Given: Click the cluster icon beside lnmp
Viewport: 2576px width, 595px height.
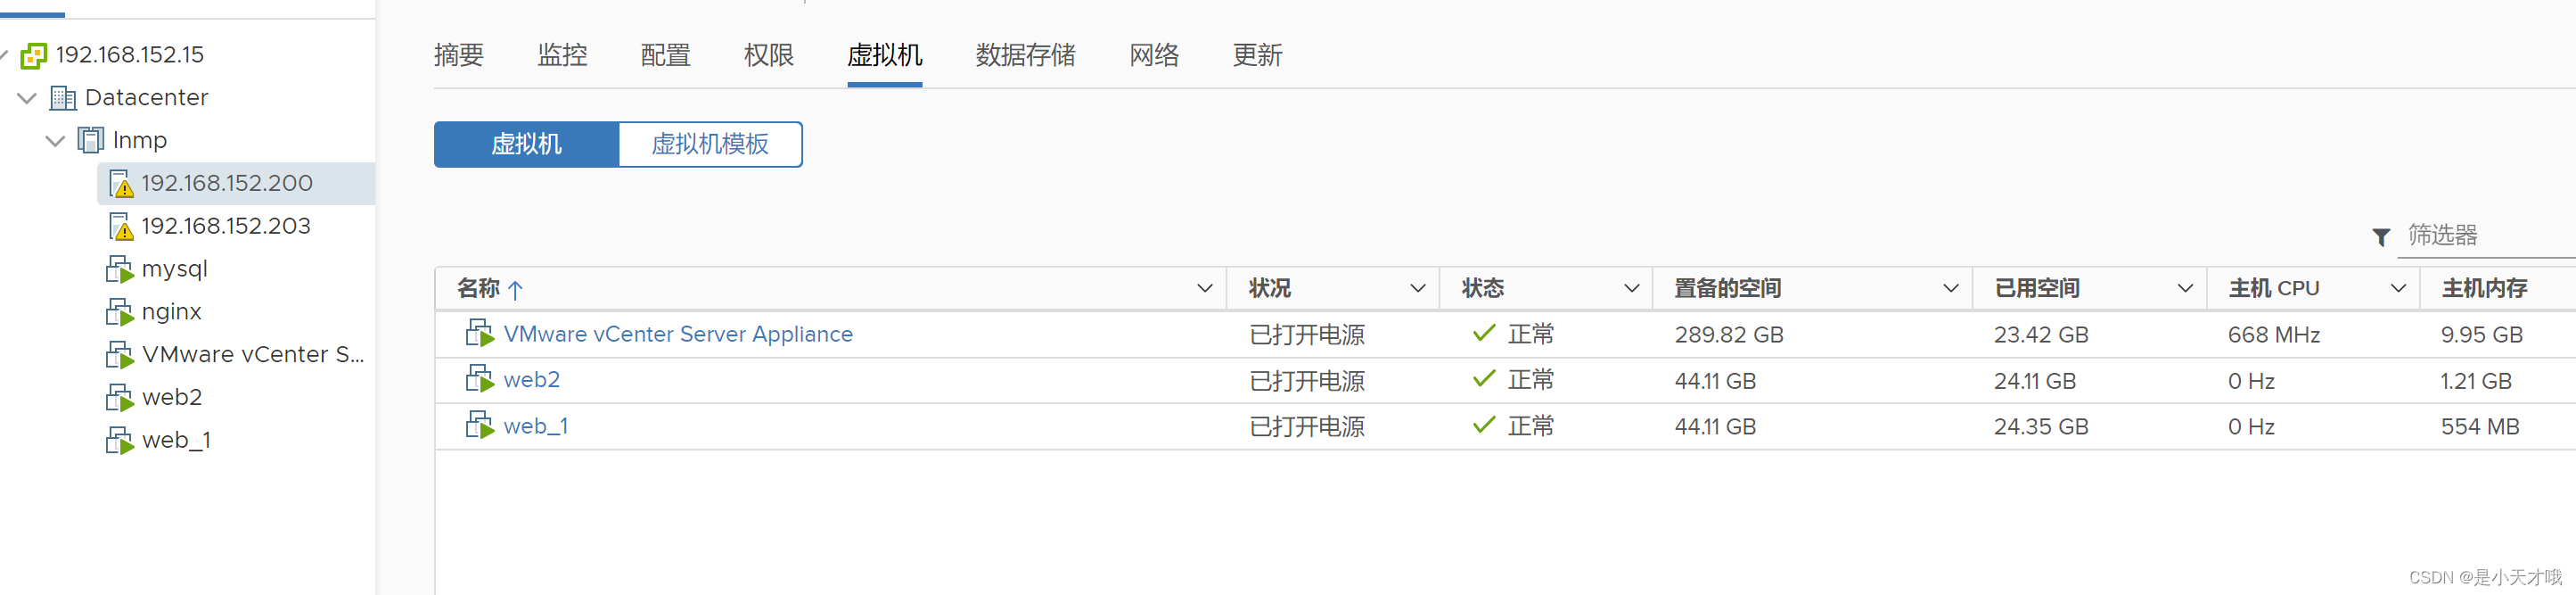Looking at the screenshot, I should 91,140.
